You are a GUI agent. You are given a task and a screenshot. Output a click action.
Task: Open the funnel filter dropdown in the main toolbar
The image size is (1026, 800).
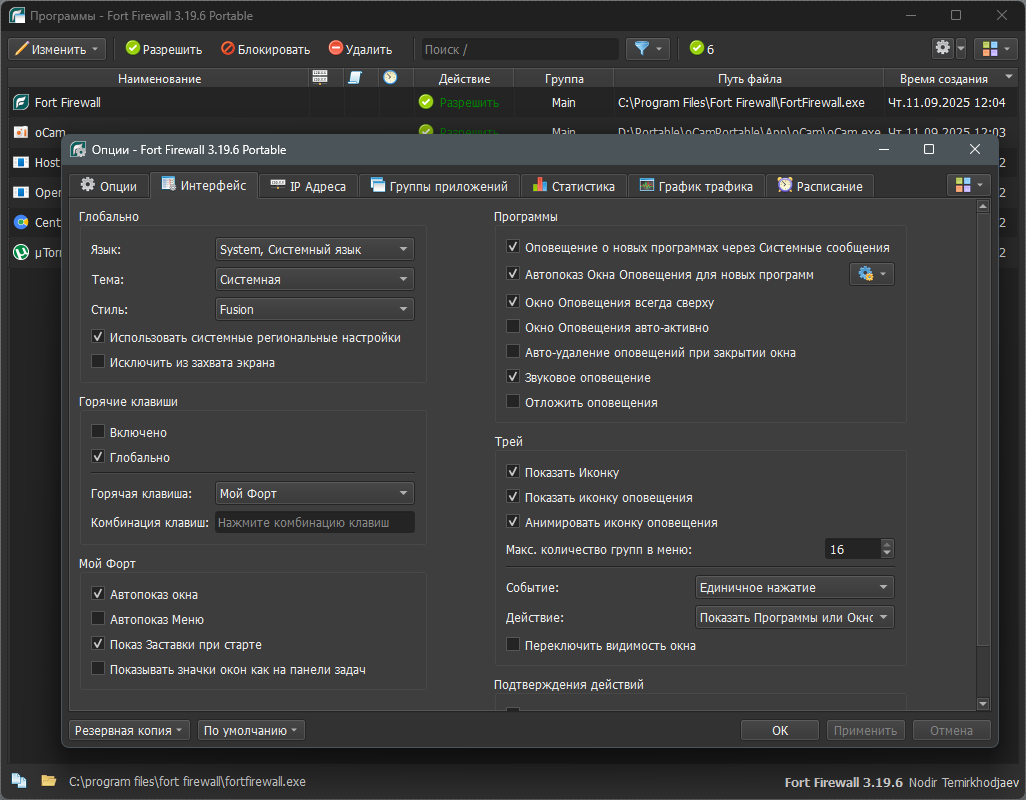[648, 49]
